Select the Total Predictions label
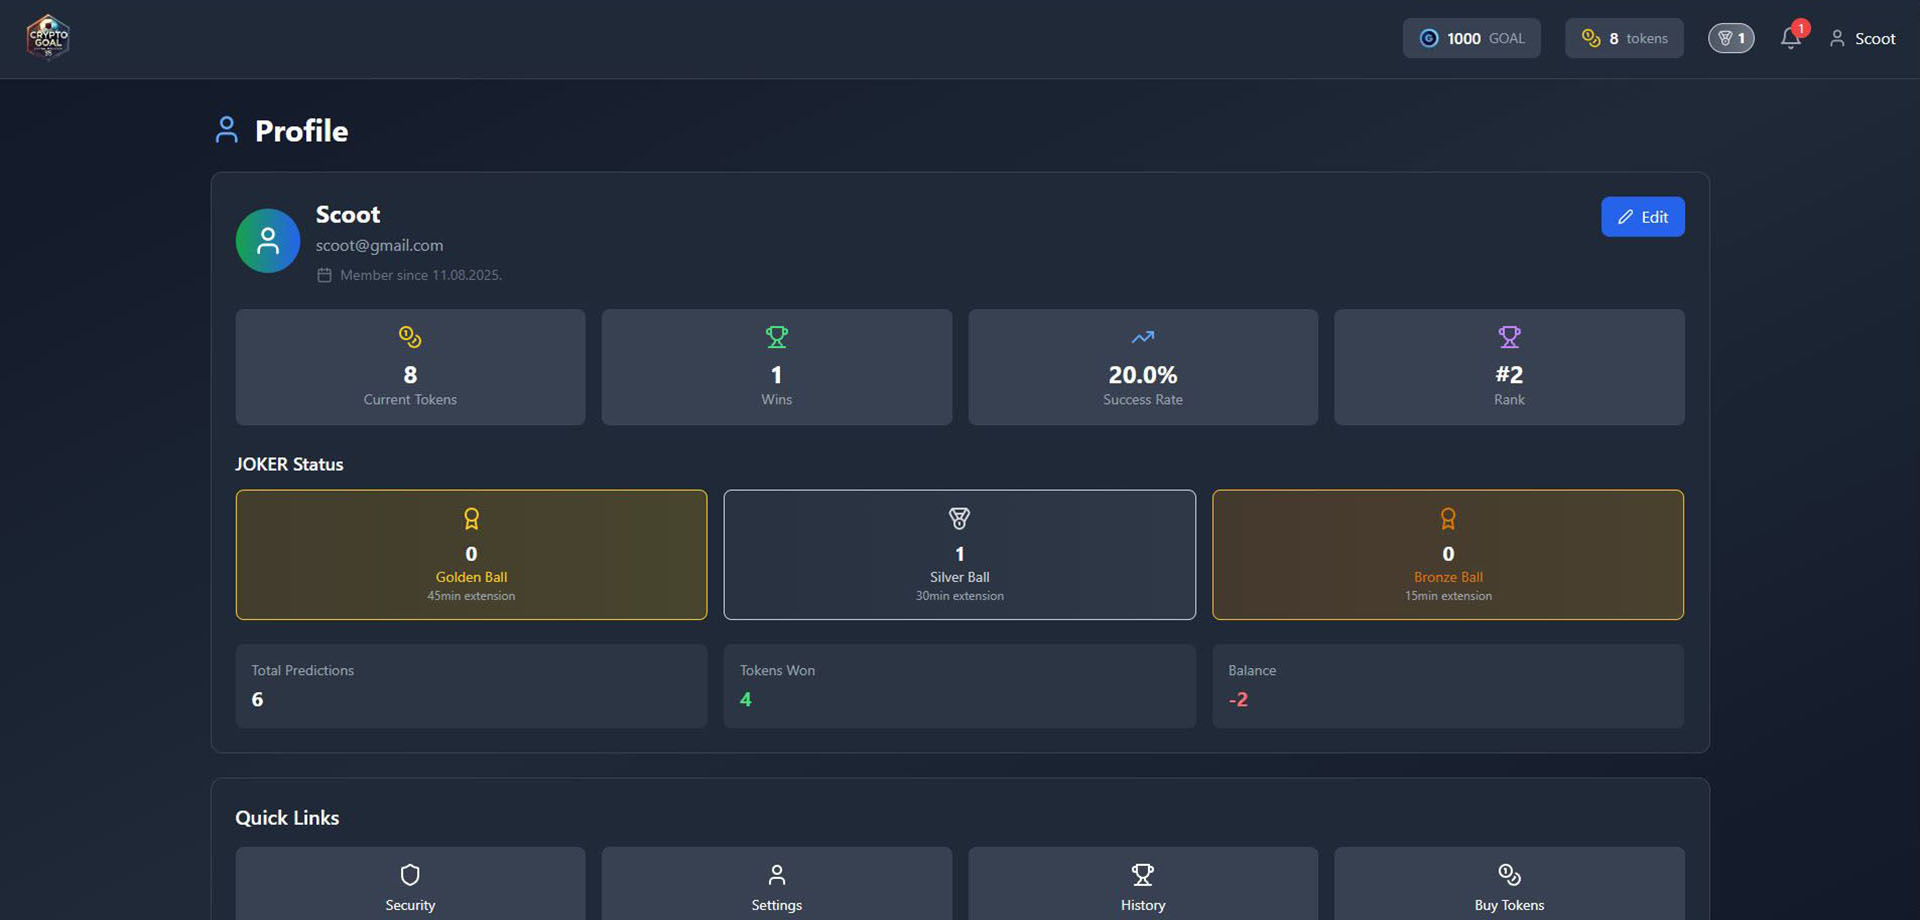Screen dimensions: 1920x920 [x=303, y=670]
